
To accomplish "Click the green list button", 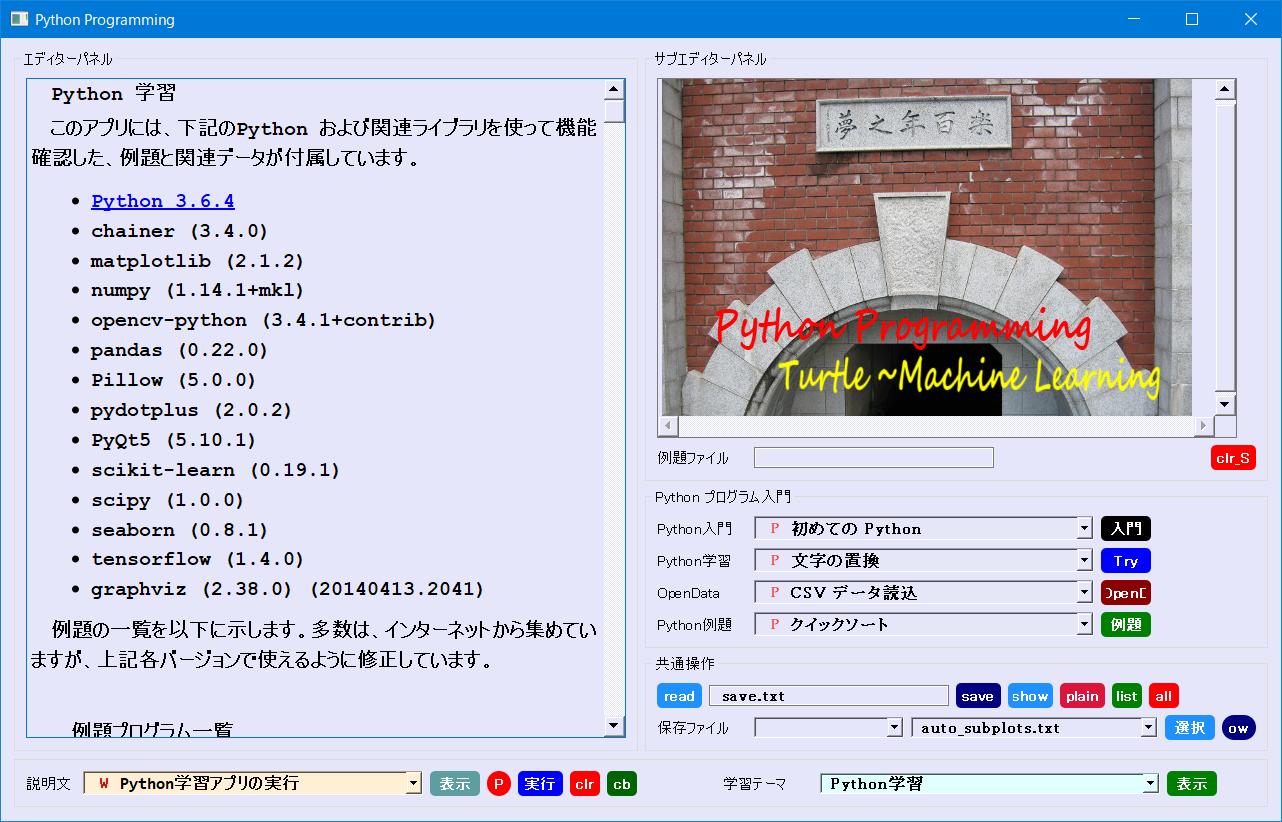I will coord(1127,696).
